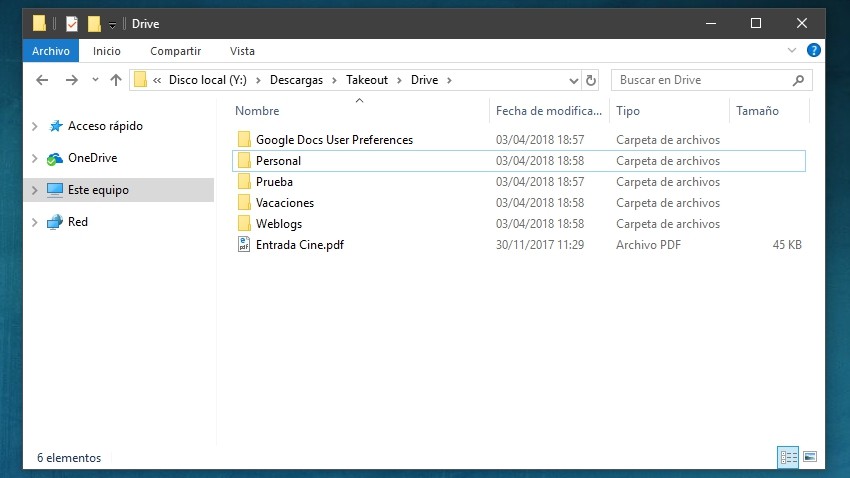The width and height of the screenshot is (850, 478).
Task: Go up one folder level arrow
Action: [116, 80]
